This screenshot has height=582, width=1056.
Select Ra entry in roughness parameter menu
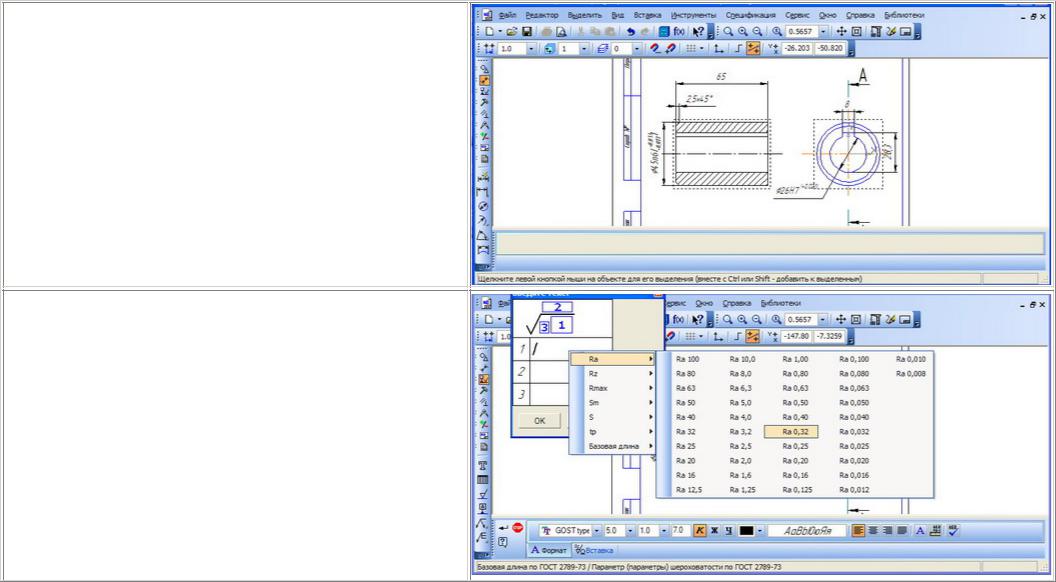[x=612, y=360]
